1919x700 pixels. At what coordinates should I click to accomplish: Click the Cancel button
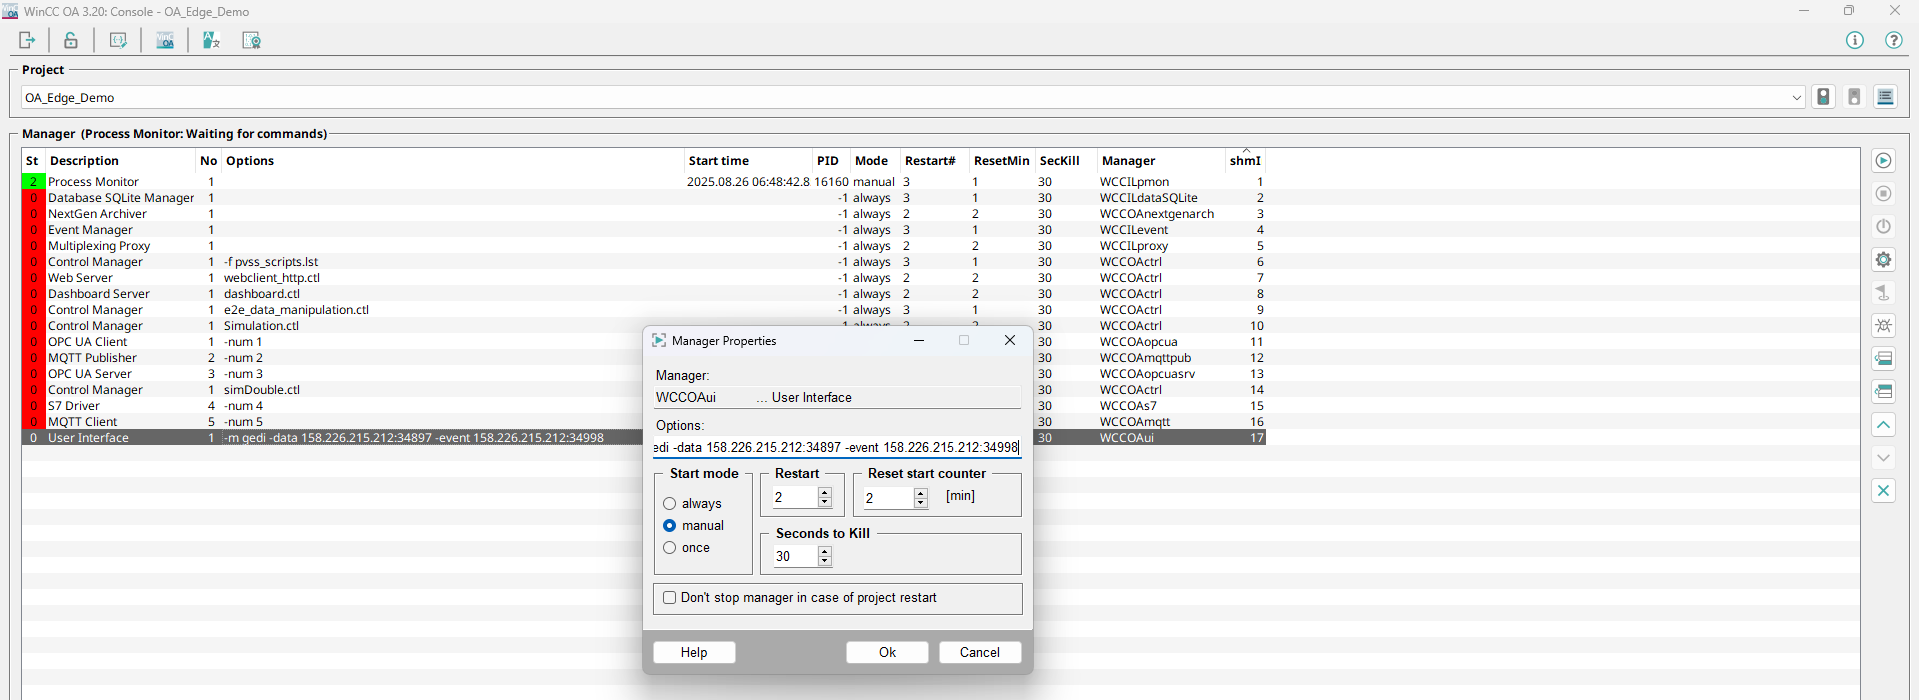point(979,652)
